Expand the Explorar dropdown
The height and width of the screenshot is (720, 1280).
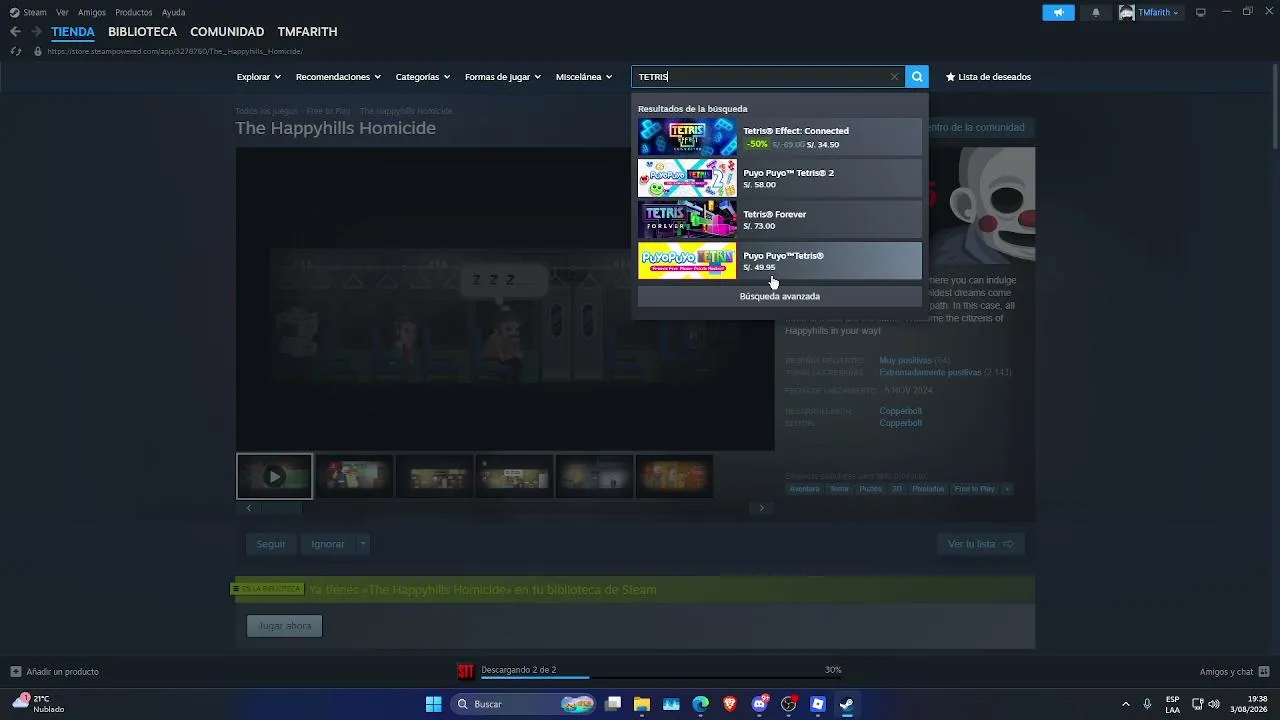258,77
